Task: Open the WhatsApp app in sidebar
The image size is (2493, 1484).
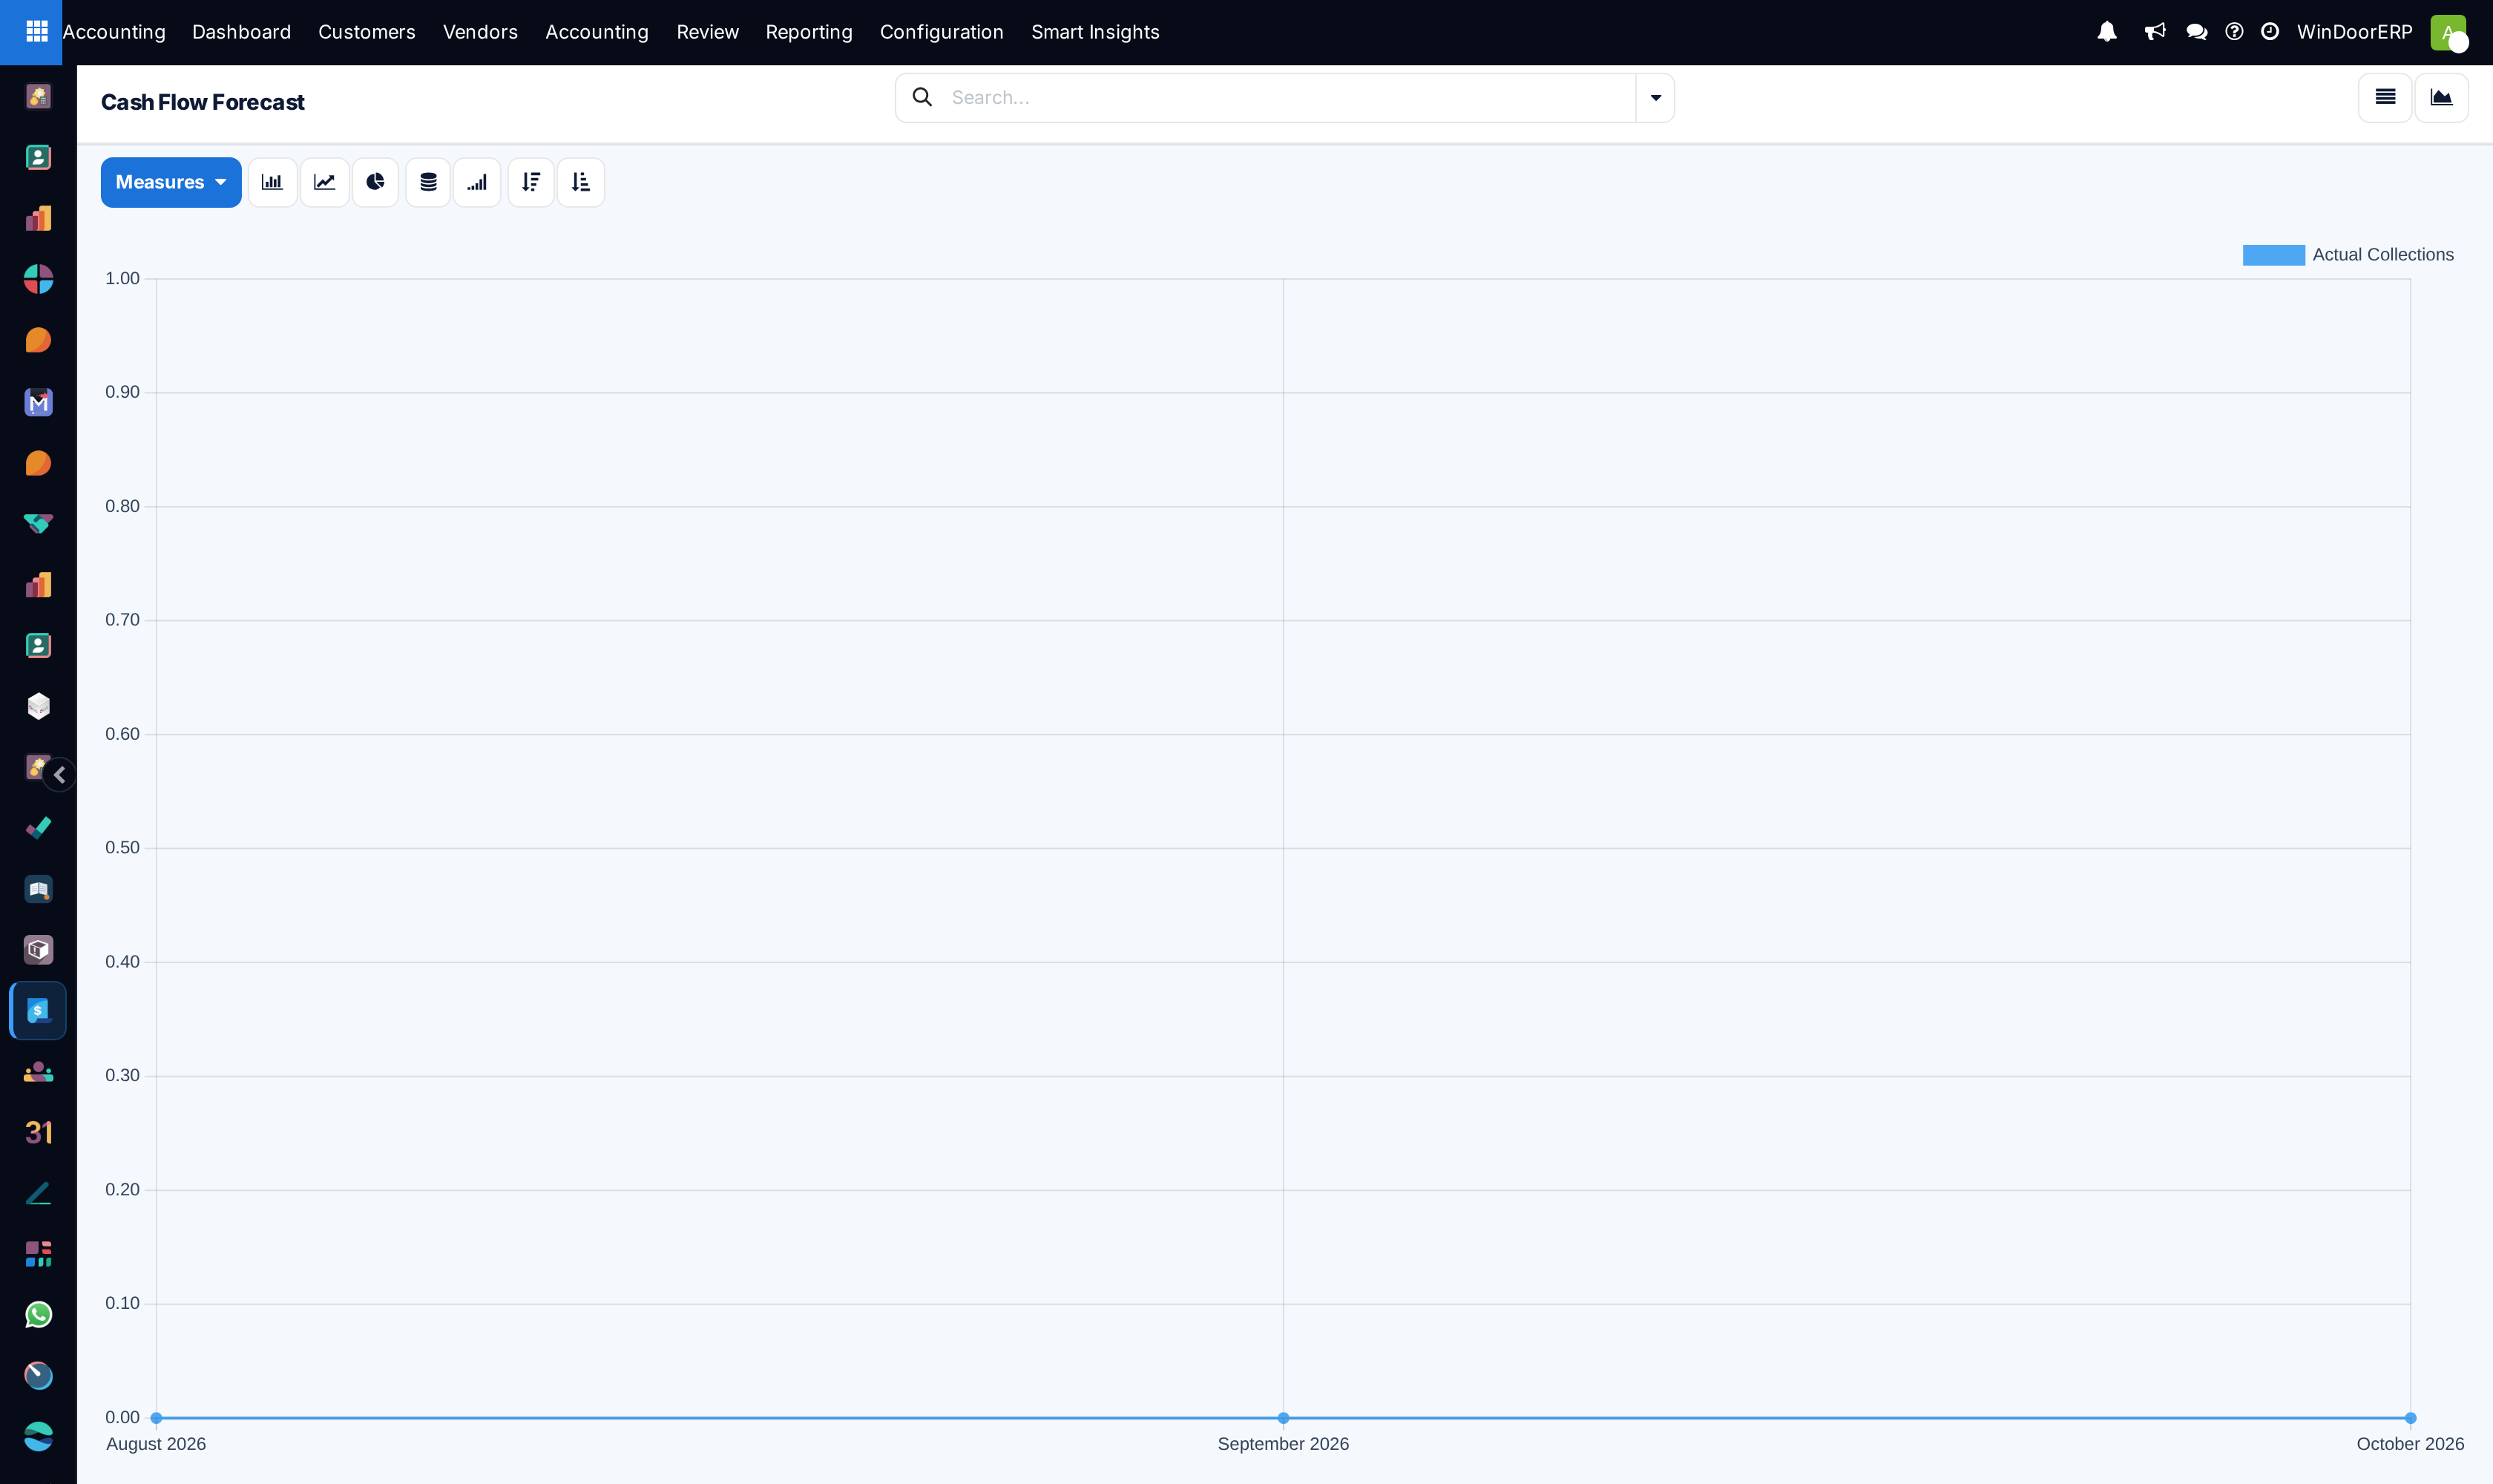Action: point(38,1315)
